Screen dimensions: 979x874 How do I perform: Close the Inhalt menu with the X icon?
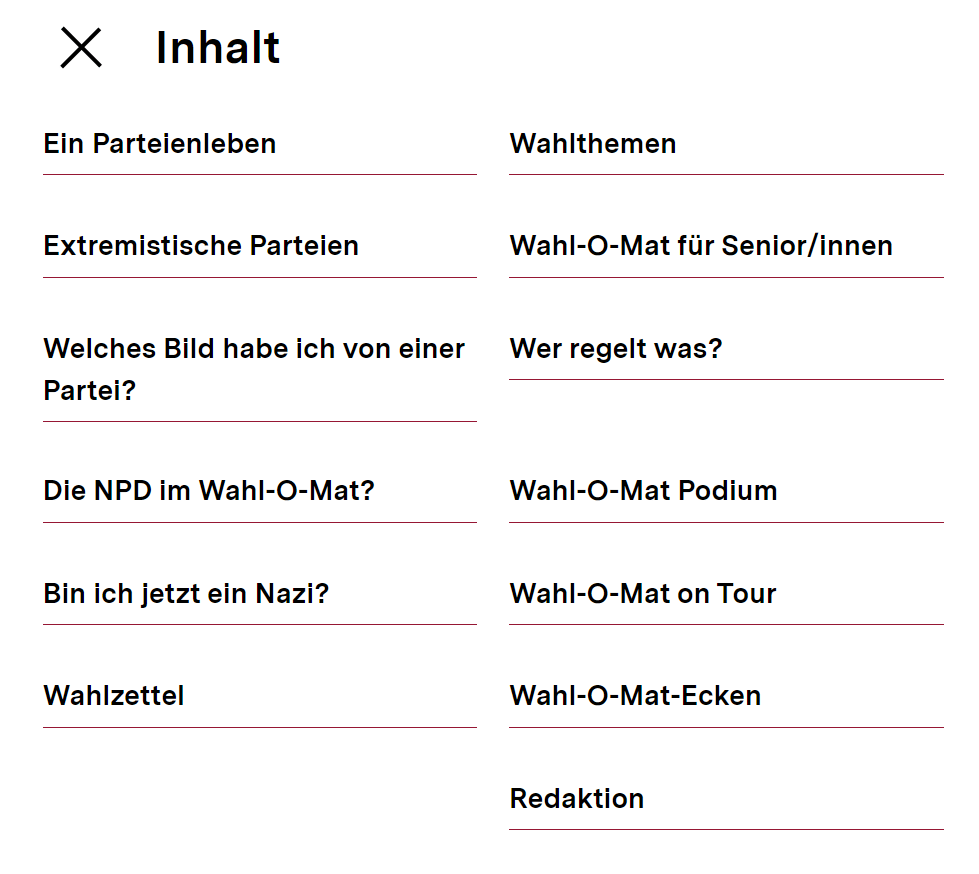coord(81,48)
